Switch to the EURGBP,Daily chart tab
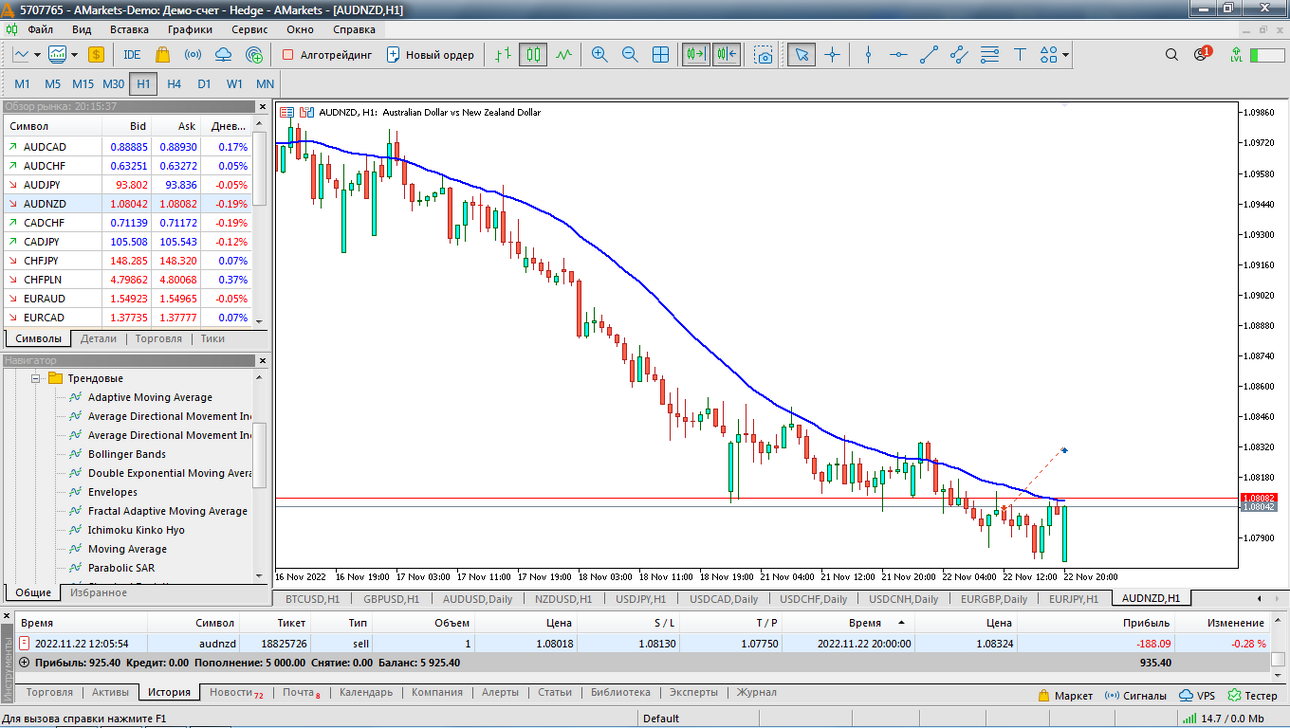Viewport: 1290px width, 728px height. pyautogui.click(x=994, y=598)
